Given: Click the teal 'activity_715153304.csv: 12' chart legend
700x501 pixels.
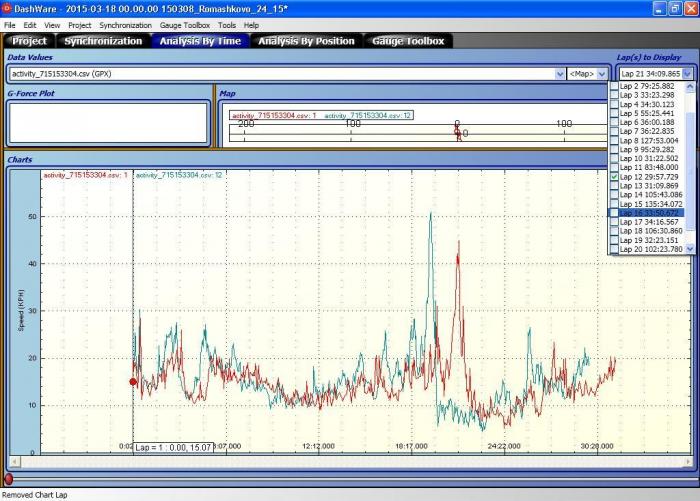Looking at the screenshot, I should (x=179, y=175).
